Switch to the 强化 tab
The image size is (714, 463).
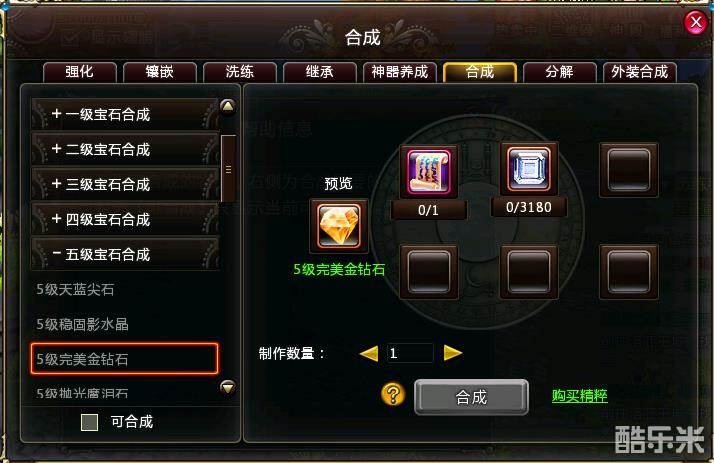[80, 72]
